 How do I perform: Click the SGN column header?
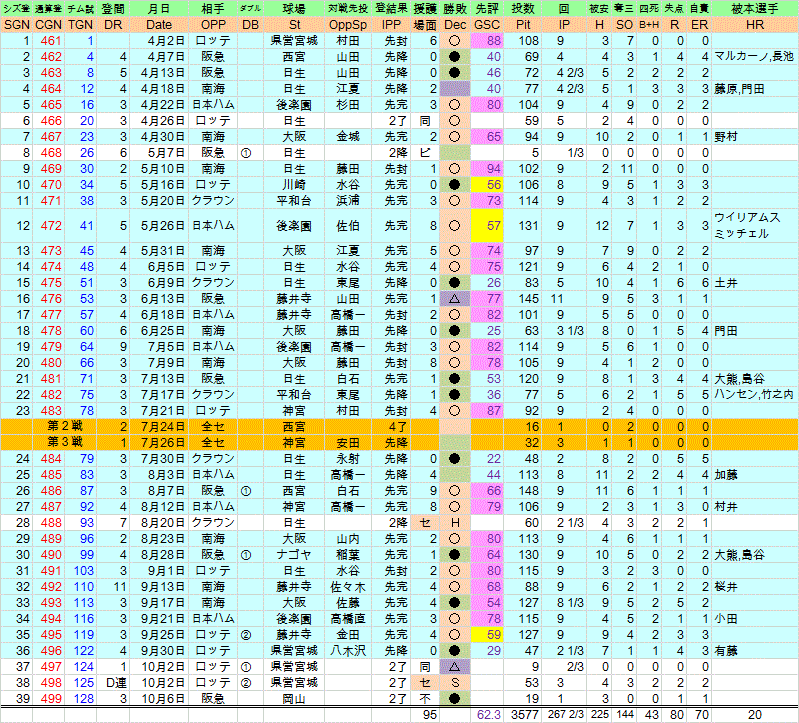tap(16, 24)
